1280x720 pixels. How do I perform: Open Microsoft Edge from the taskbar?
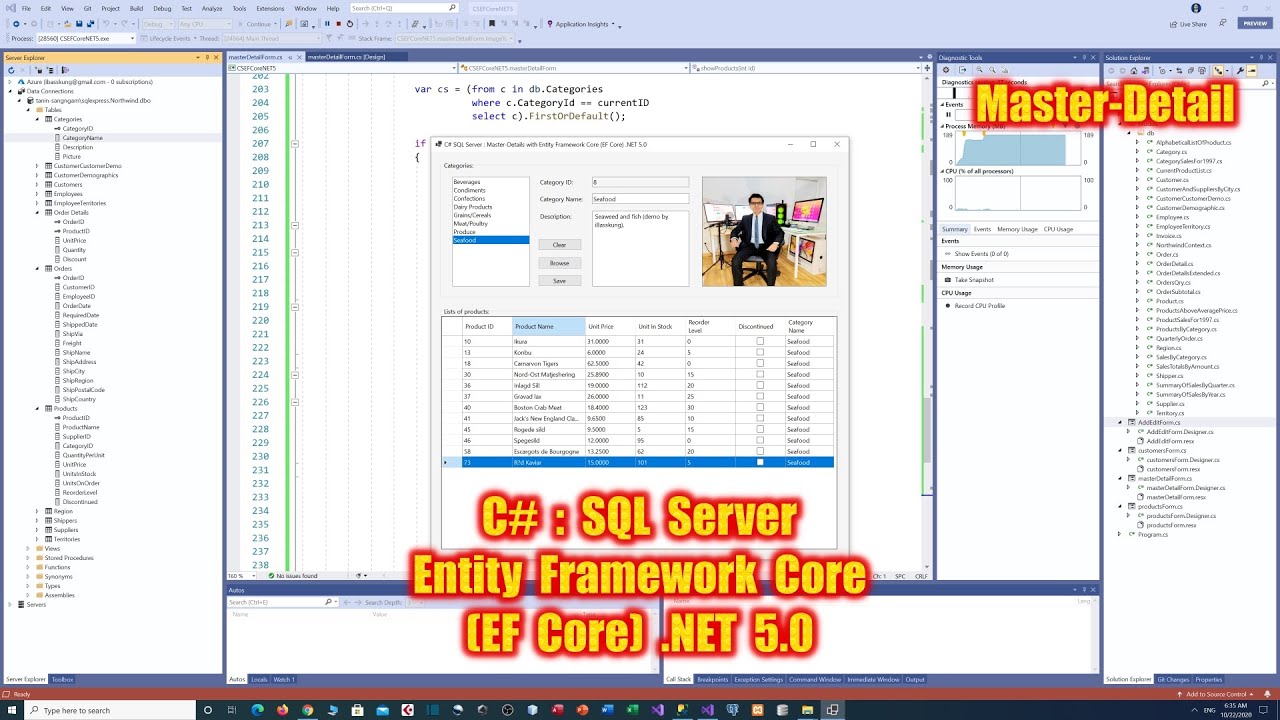[257, 710]
